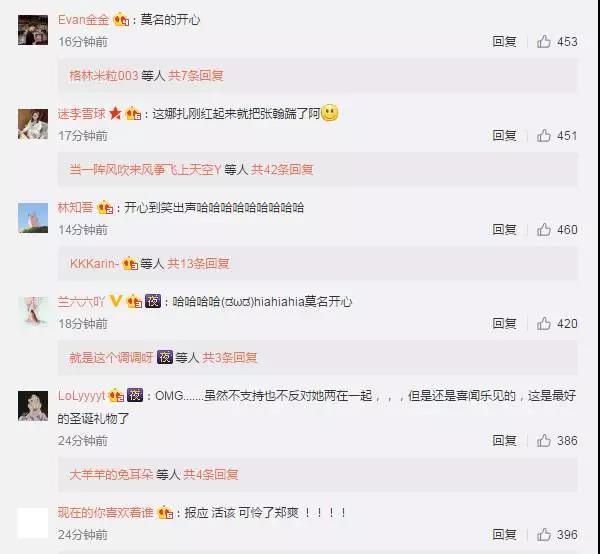Click 回复 on 林知吾's comment
Viewport: 600px width, 554px height.
point(504,230)
